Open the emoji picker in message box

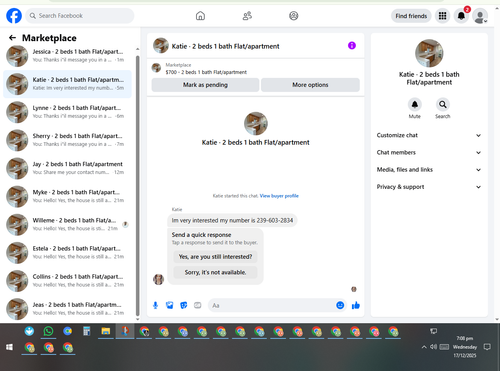[x=340, y=305]
